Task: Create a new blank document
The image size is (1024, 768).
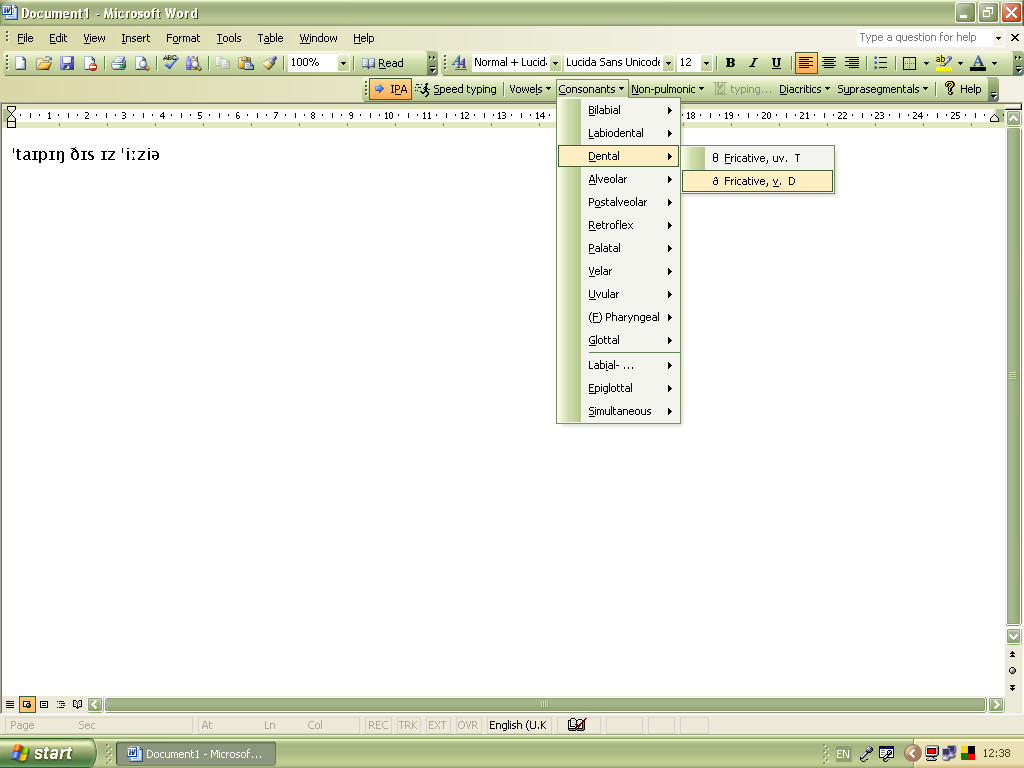Action: [x=18, y=62]
